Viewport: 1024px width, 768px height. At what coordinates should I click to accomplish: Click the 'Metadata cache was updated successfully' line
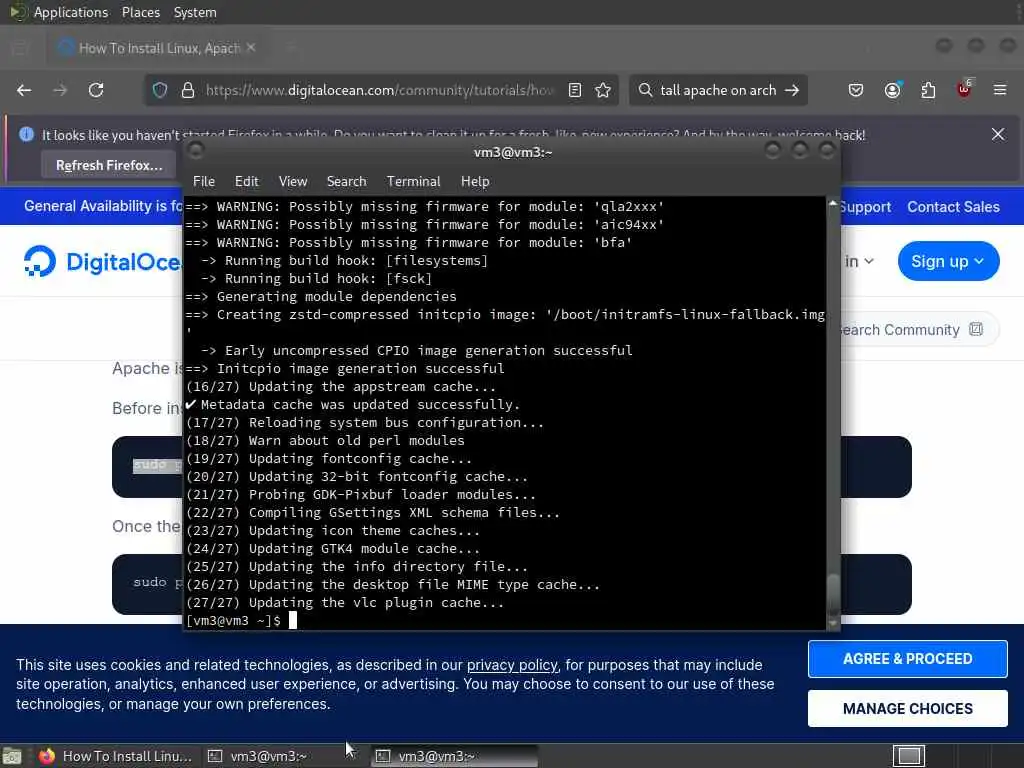(x=353, y=405)
